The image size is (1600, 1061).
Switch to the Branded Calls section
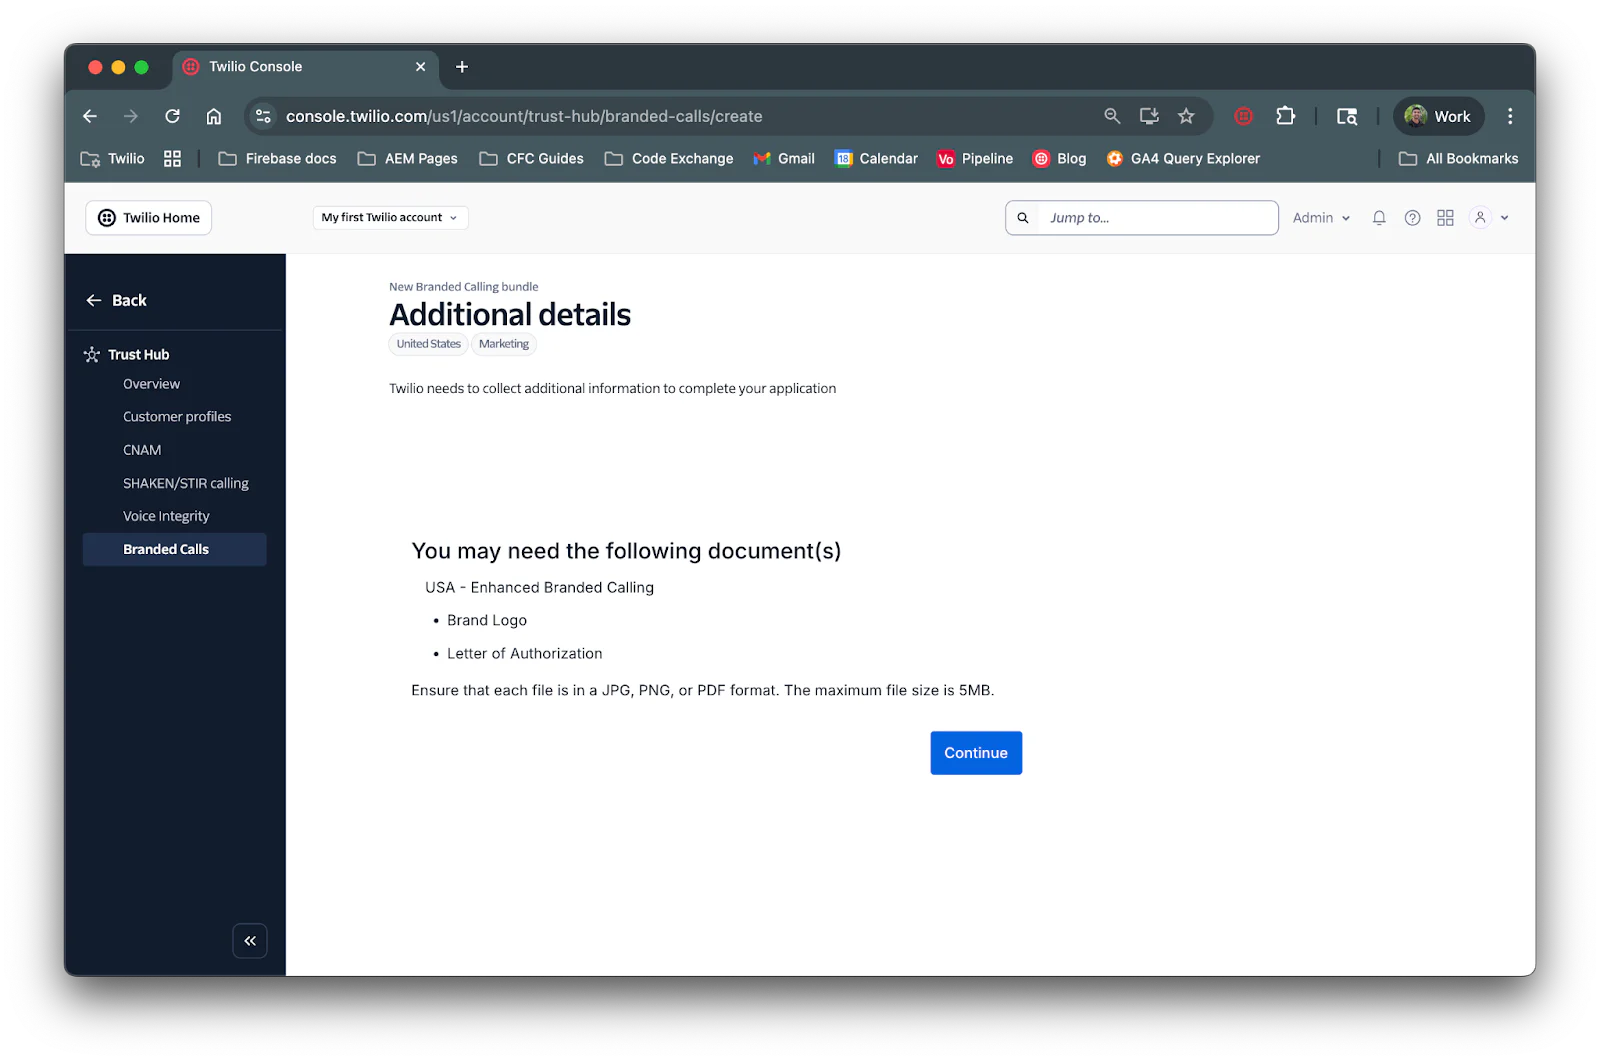click(x=165, y=549)
